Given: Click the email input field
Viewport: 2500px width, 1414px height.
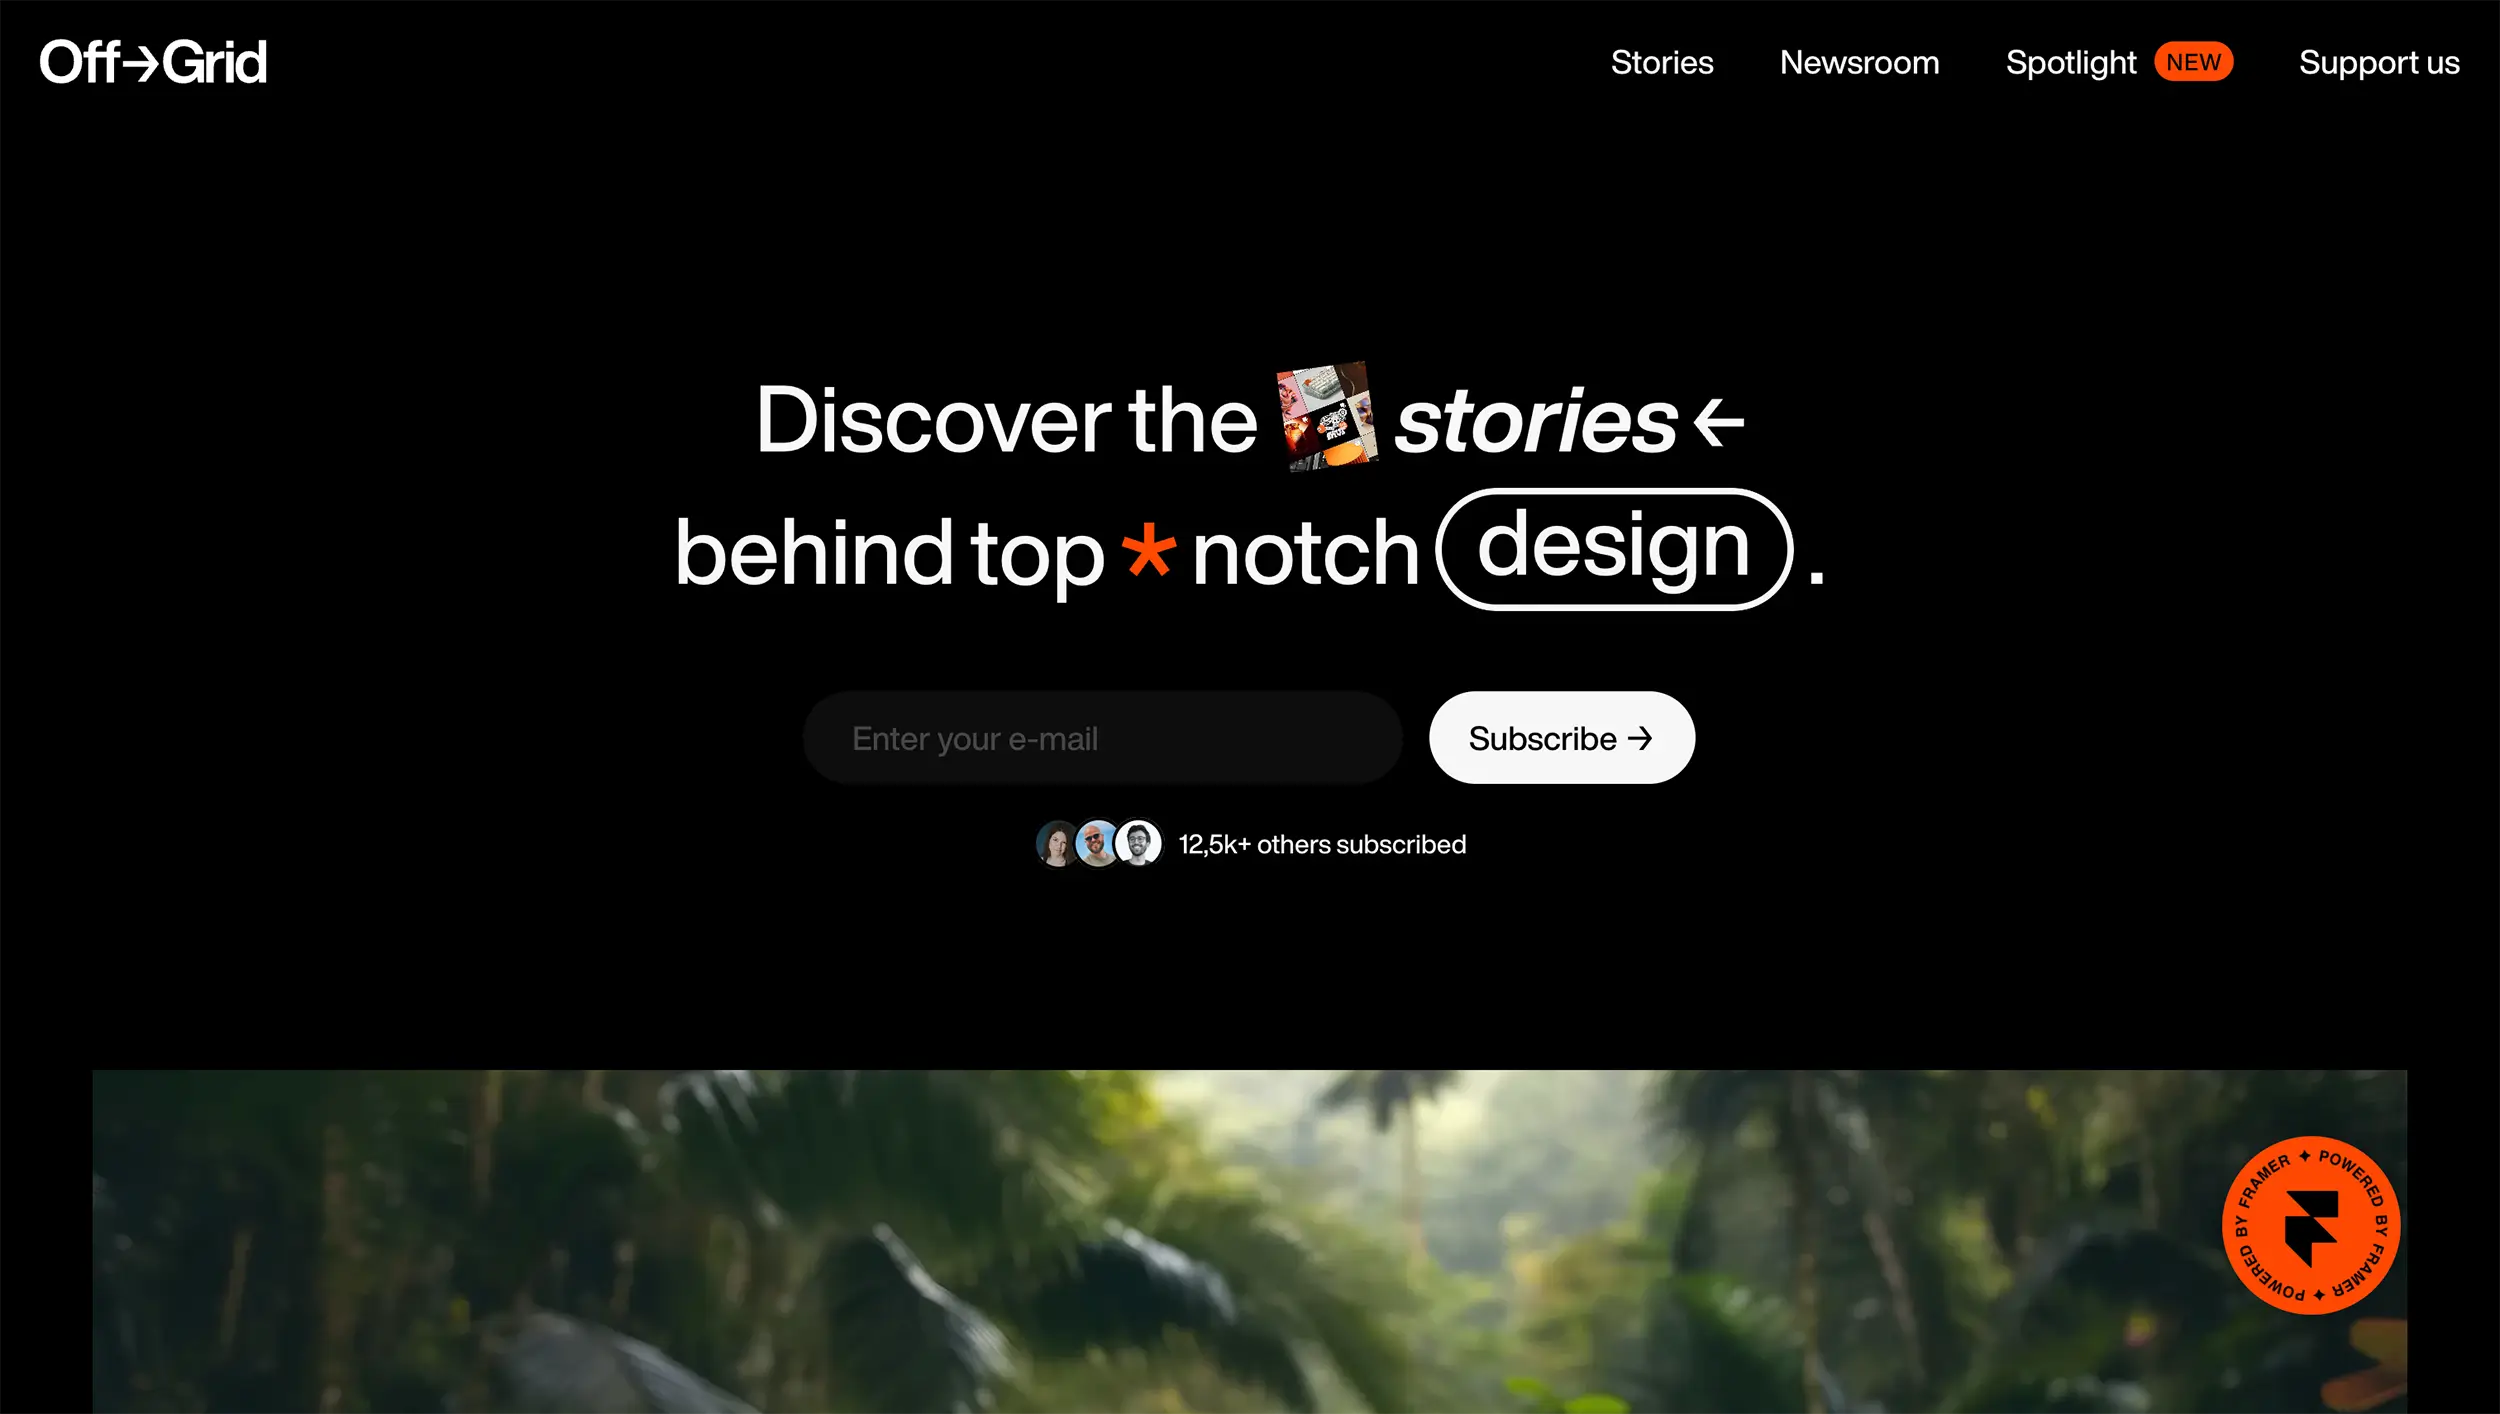Looking at the screenshot, I should click(x=1102, y=738).
